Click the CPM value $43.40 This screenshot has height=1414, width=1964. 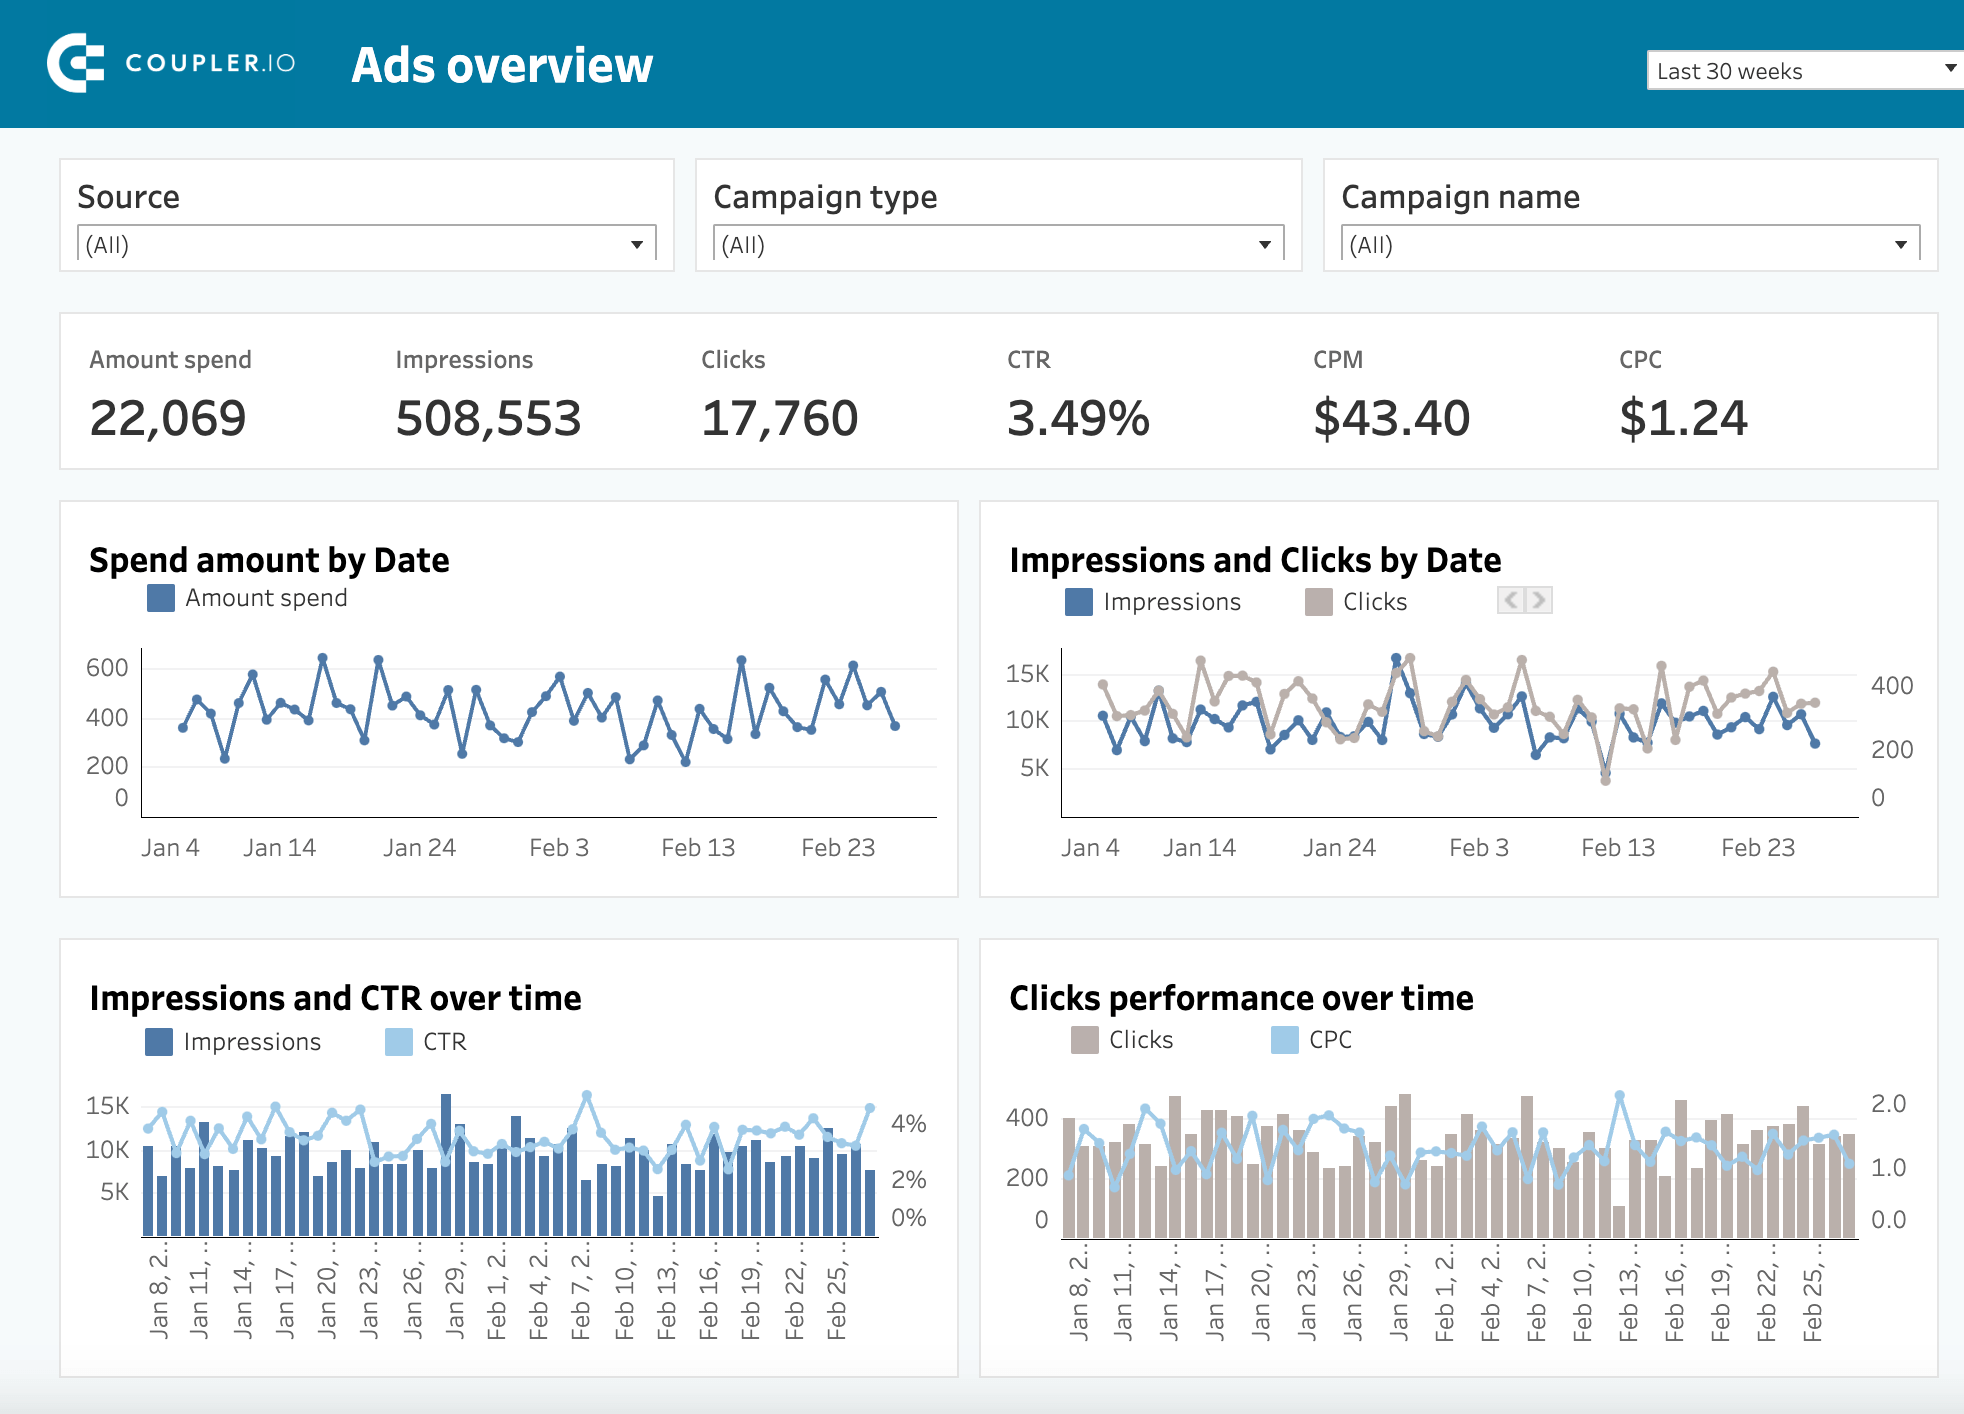(1391, 418)
